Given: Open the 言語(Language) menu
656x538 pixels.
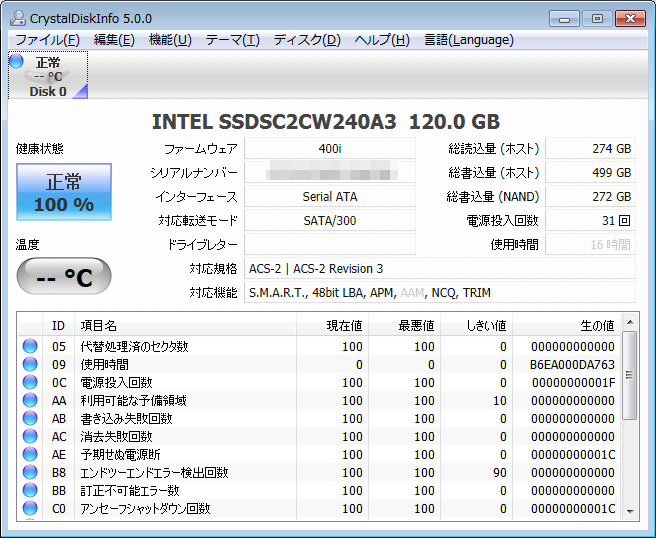Looking at the screenshot, I should pyautogui.click(x=469, y=40).
